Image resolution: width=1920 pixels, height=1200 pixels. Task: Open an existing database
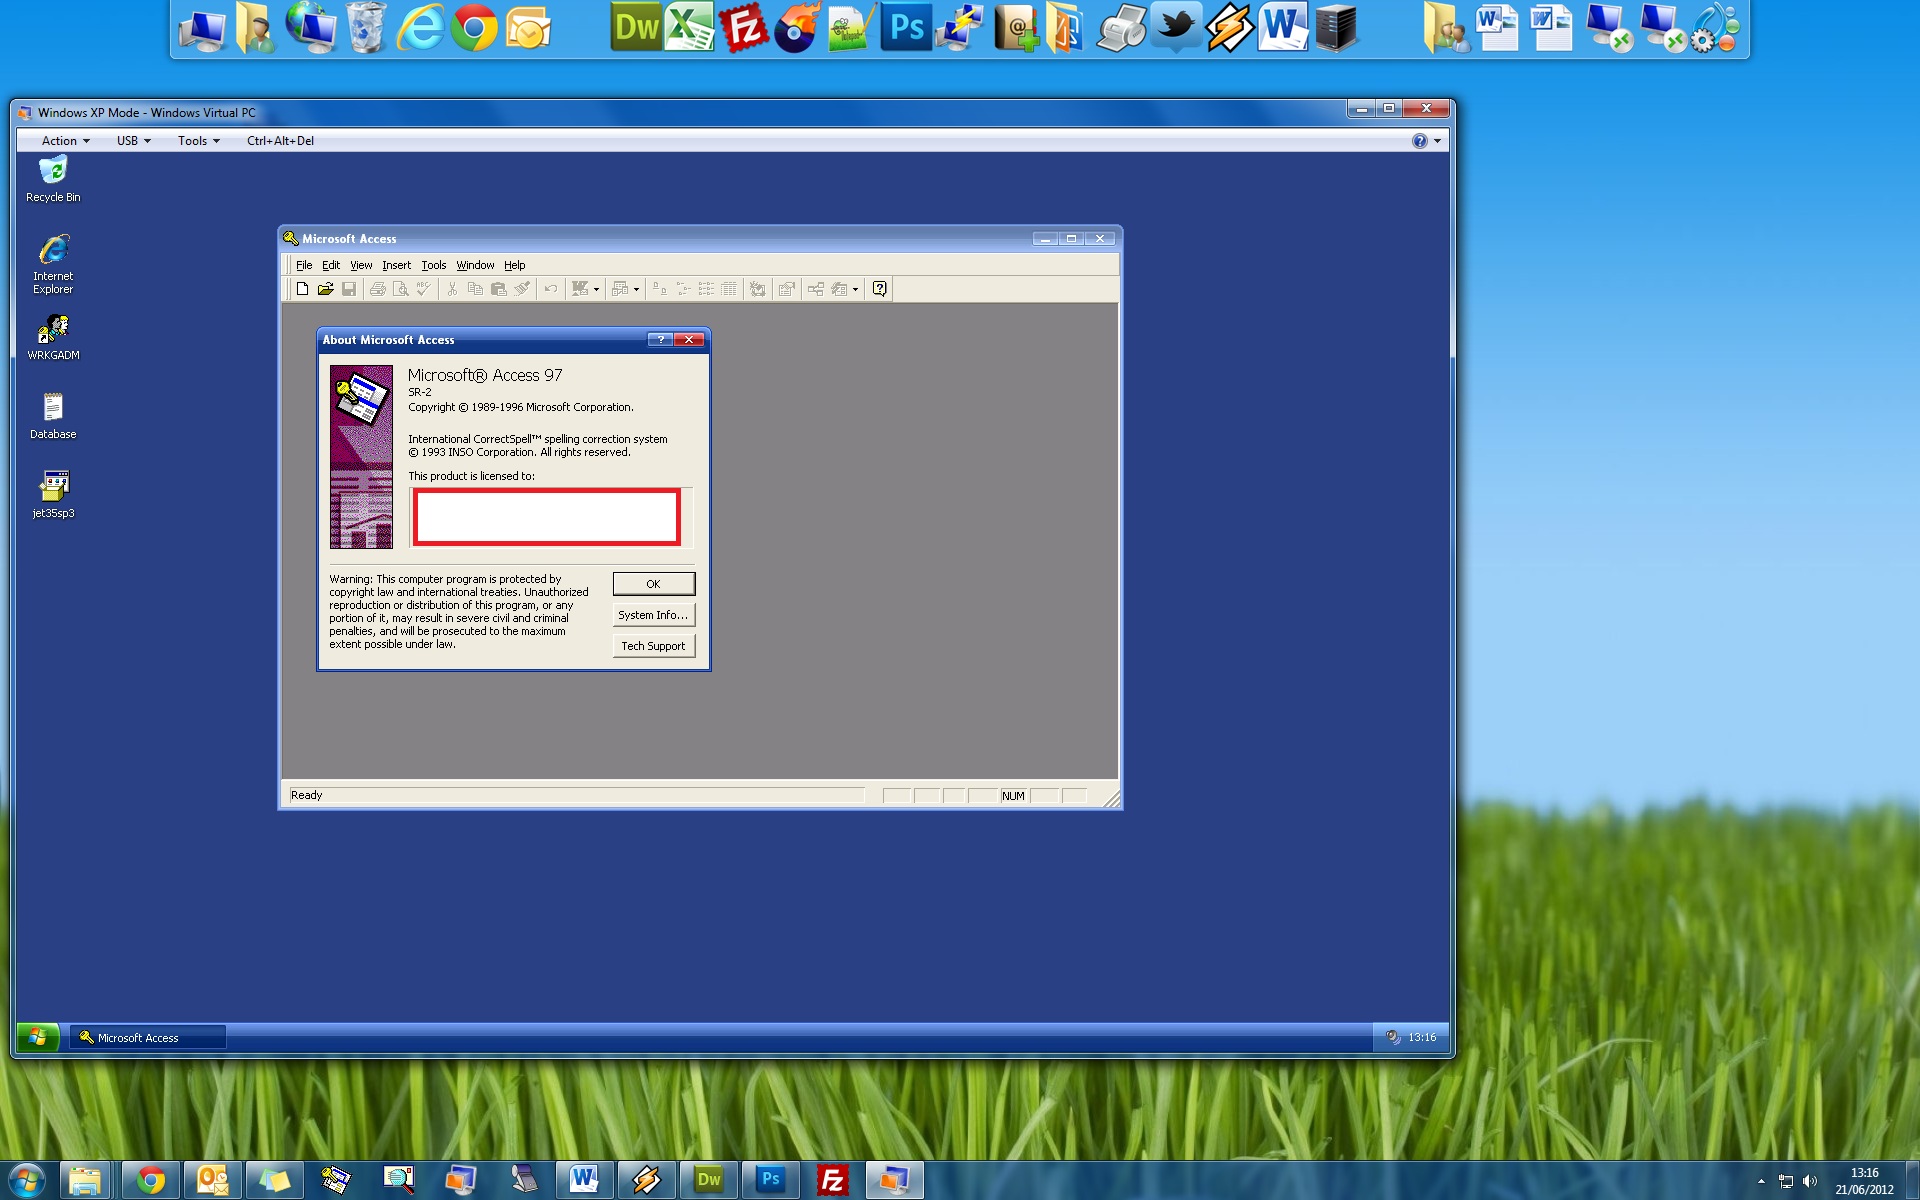326,289
